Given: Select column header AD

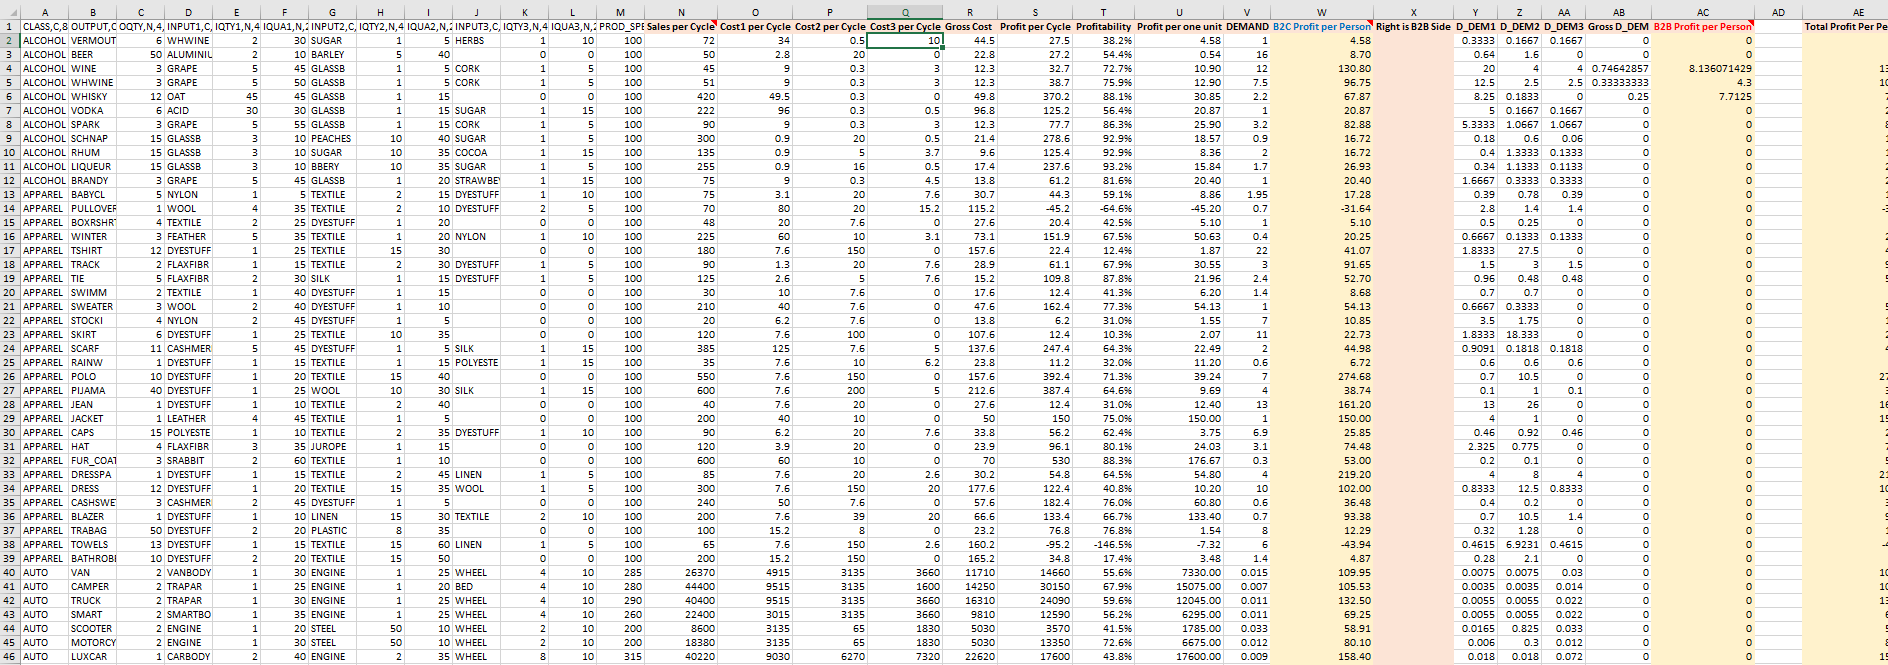Looking at the screenshot, I should 1778,12.
